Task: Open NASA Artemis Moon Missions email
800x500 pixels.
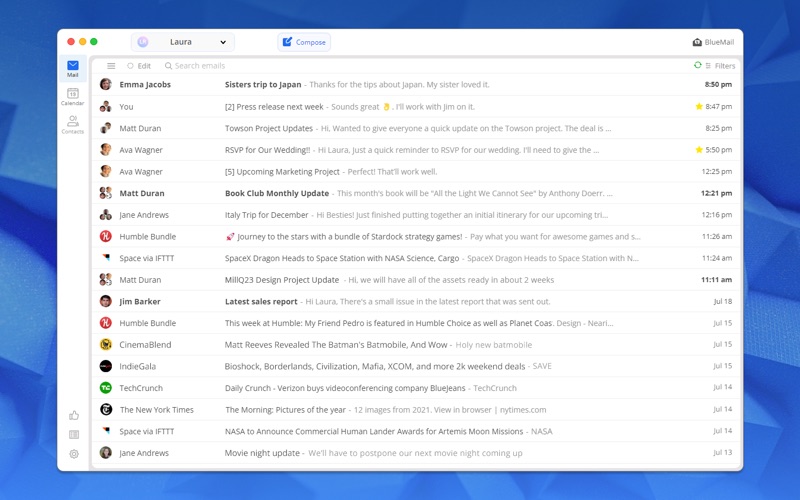Action: tap(416, 431)
